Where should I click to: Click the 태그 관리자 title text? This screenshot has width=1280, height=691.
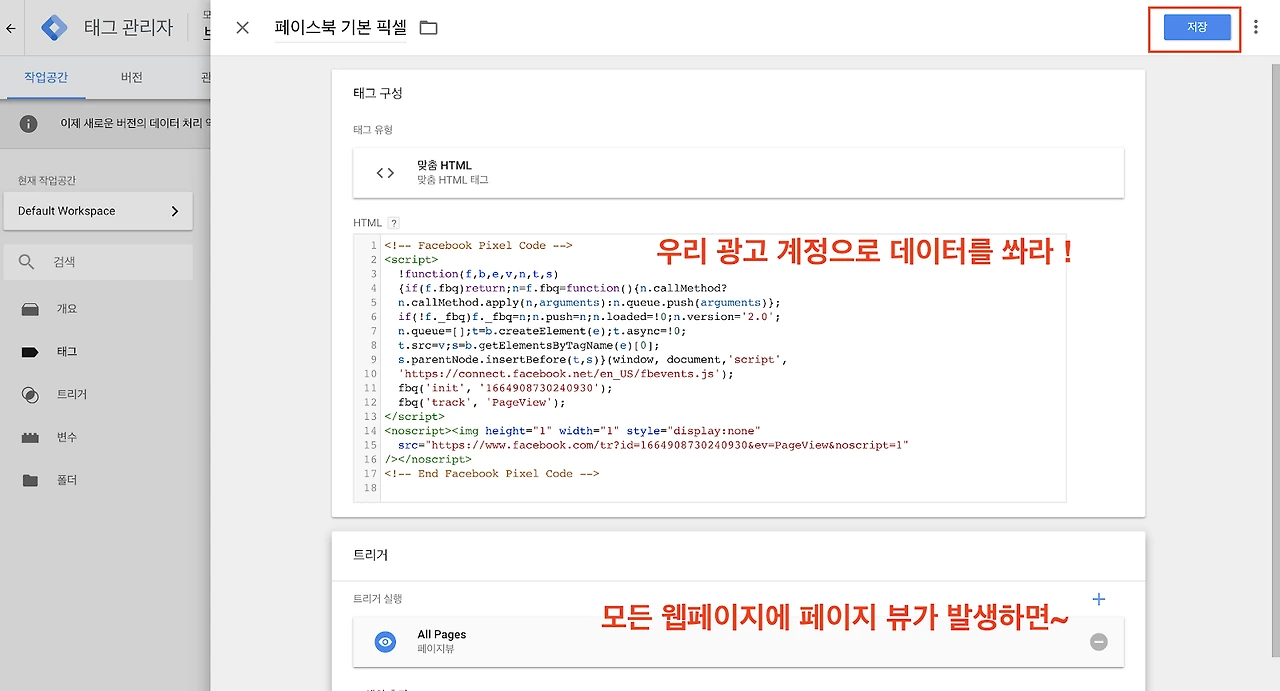coord(128,28)
